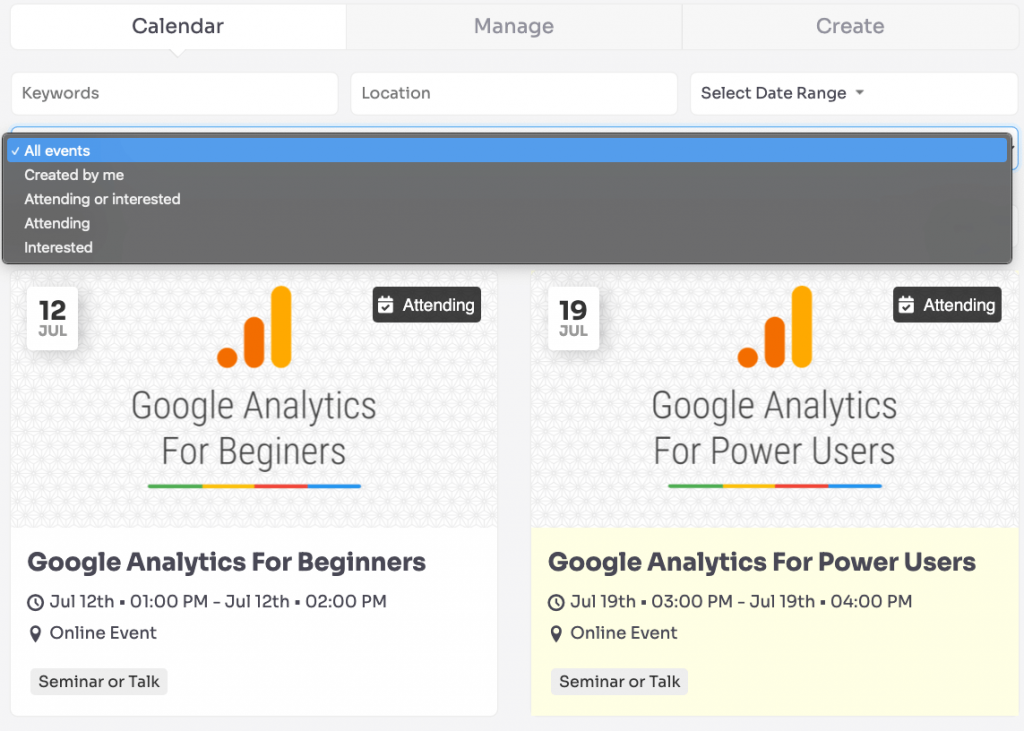Choose the Interested filter option
This screenshot has width=1024, height=731.
coord(507,248)
